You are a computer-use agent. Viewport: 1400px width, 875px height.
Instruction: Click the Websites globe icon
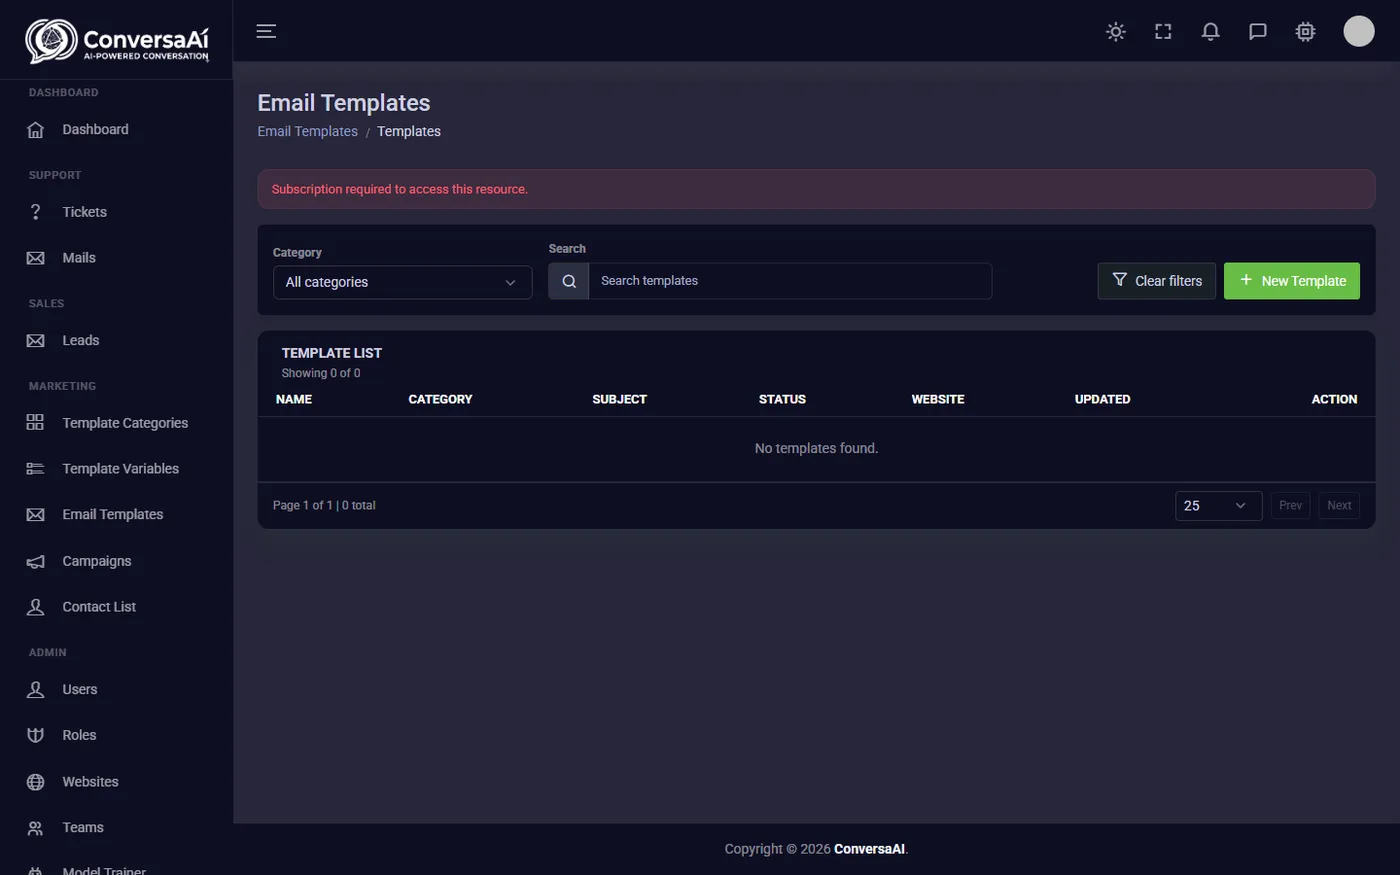(x=35, y=782)
